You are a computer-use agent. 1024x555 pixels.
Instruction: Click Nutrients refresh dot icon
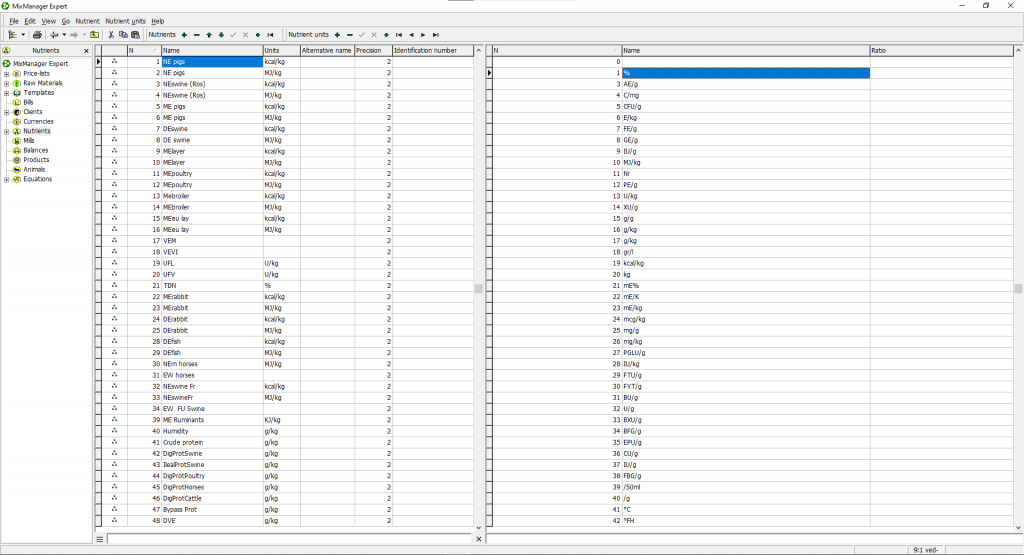coord(258,35)
